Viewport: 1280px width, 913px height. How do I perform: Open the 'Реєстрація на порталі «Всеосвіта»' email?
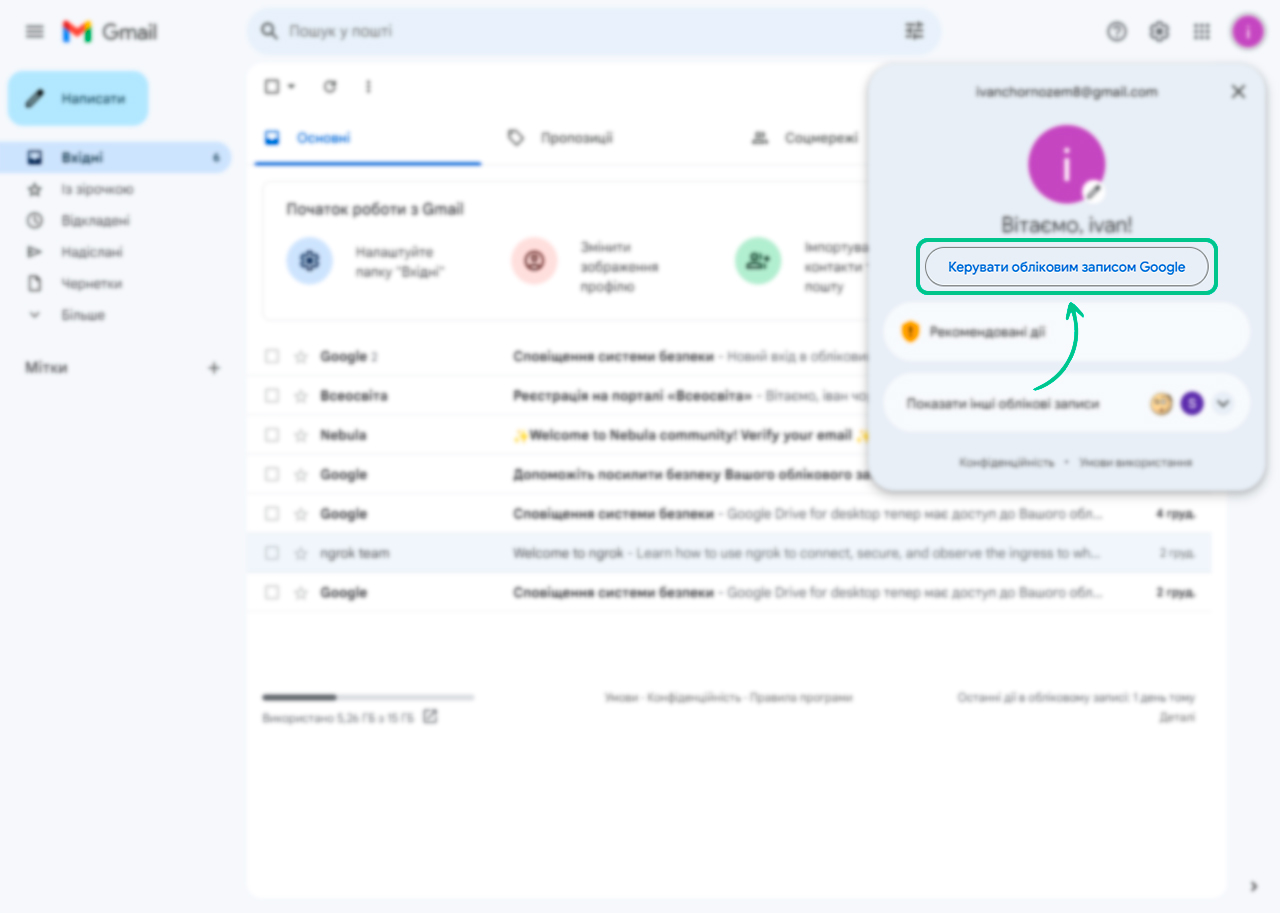[632, 396]
